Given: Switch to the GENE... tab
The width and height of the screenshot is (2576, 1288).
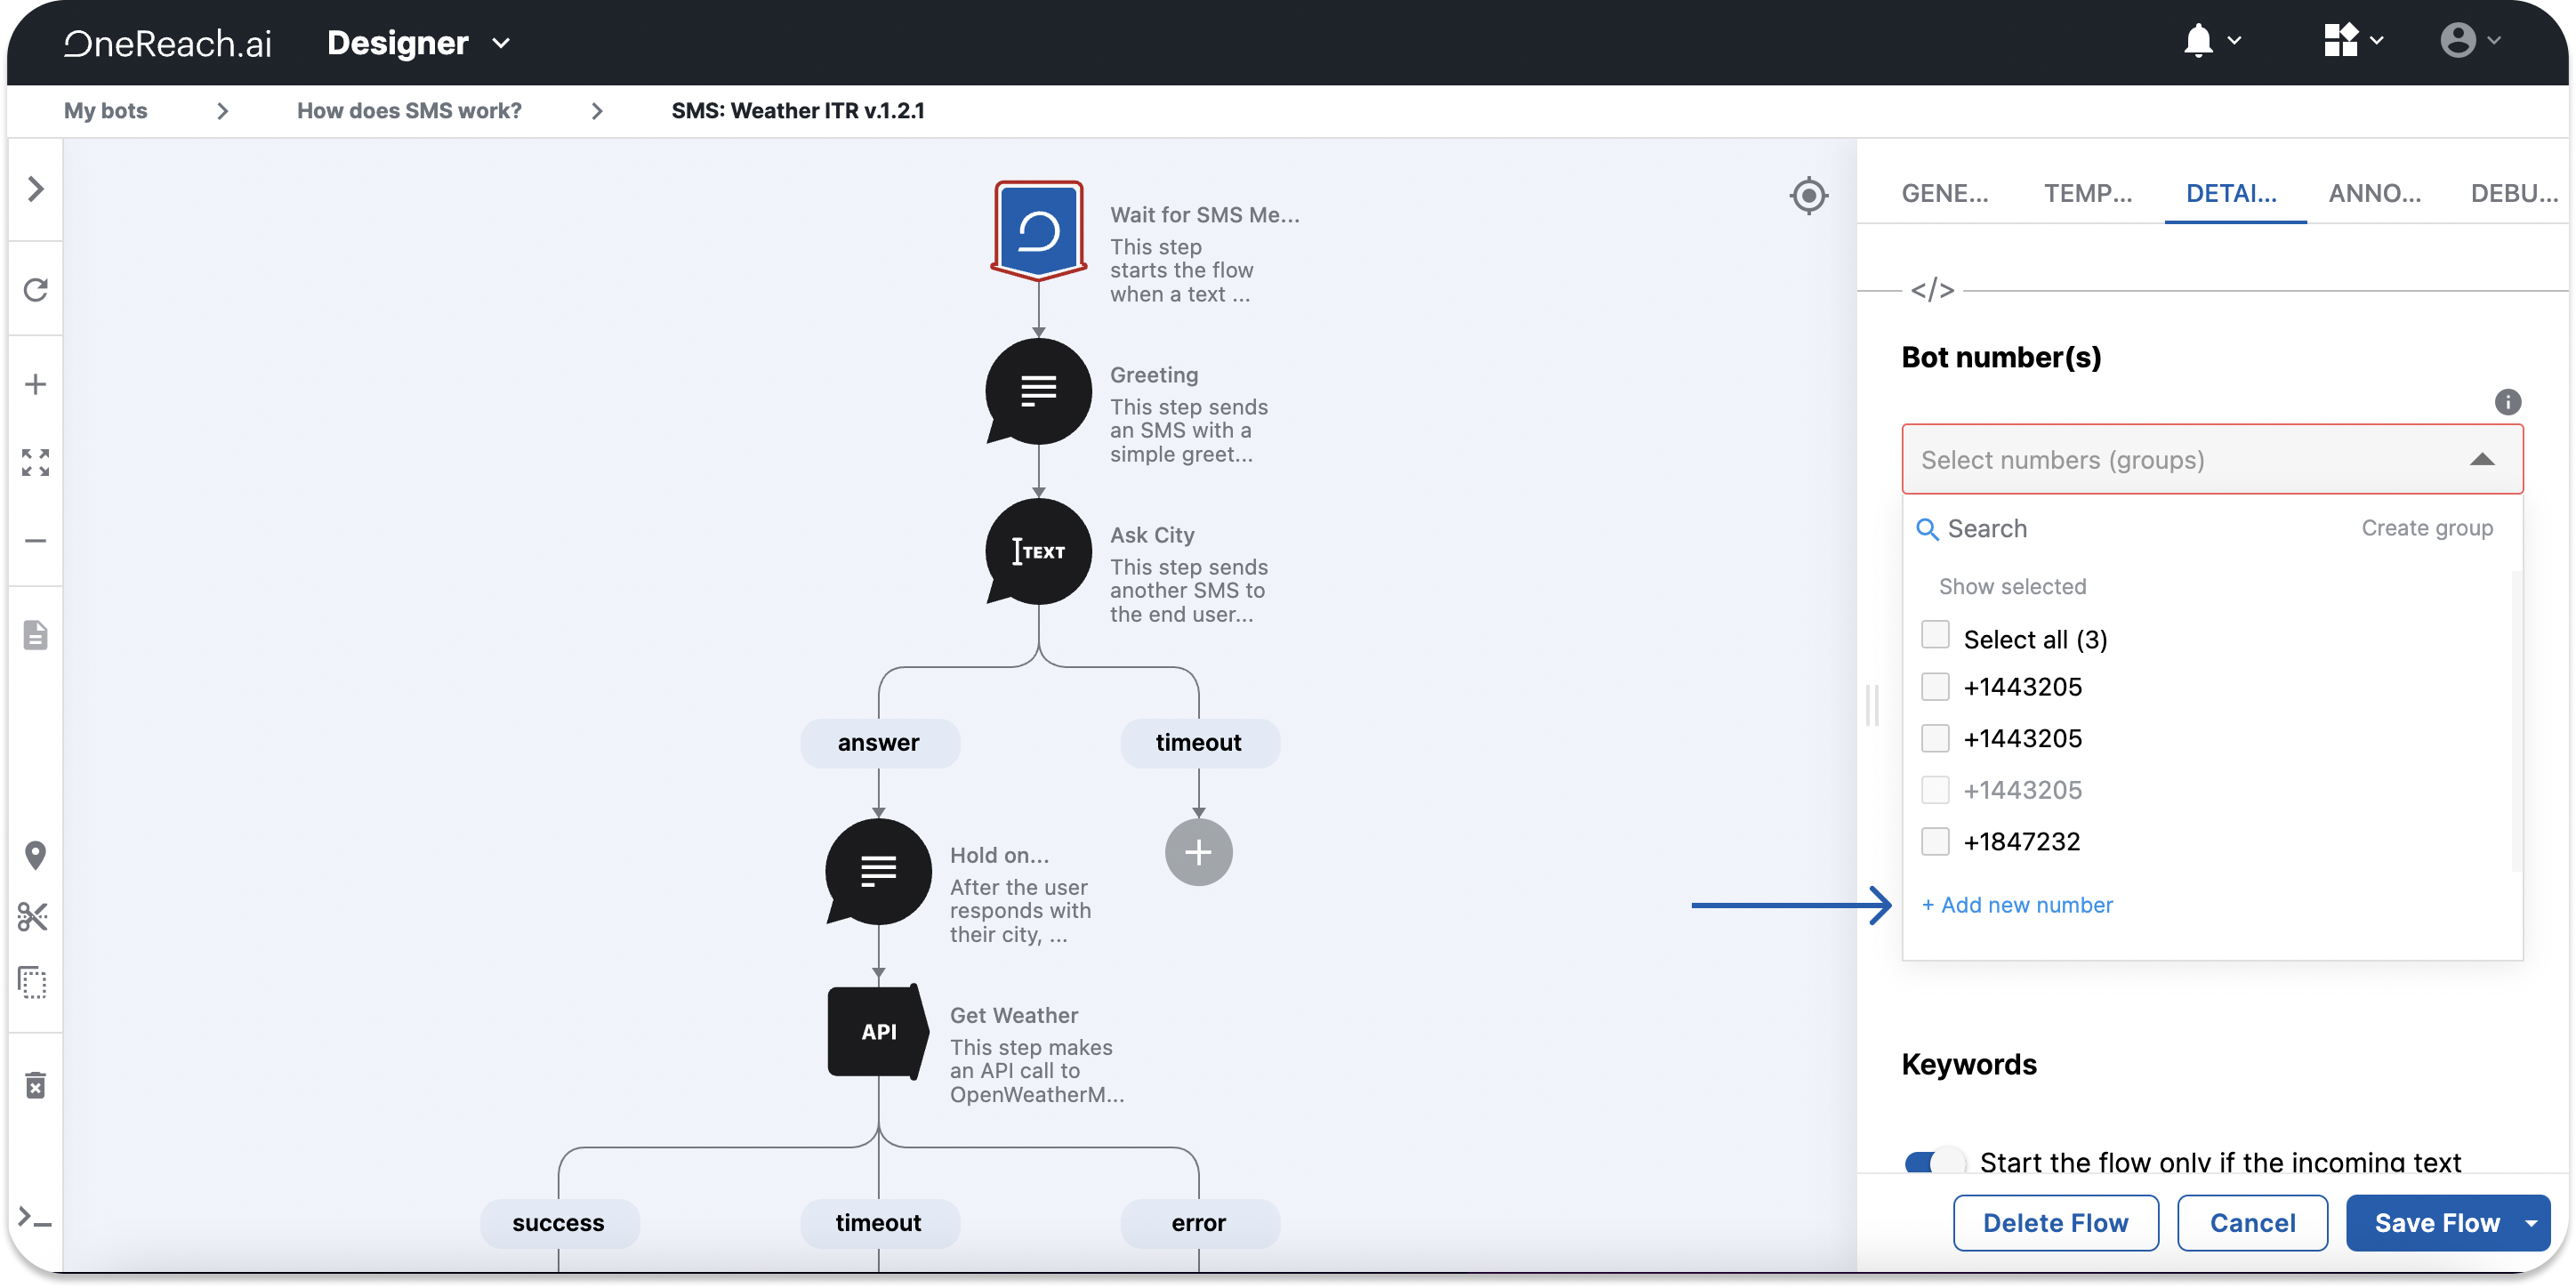Looking at the screenshot, I should (1944, 194).
